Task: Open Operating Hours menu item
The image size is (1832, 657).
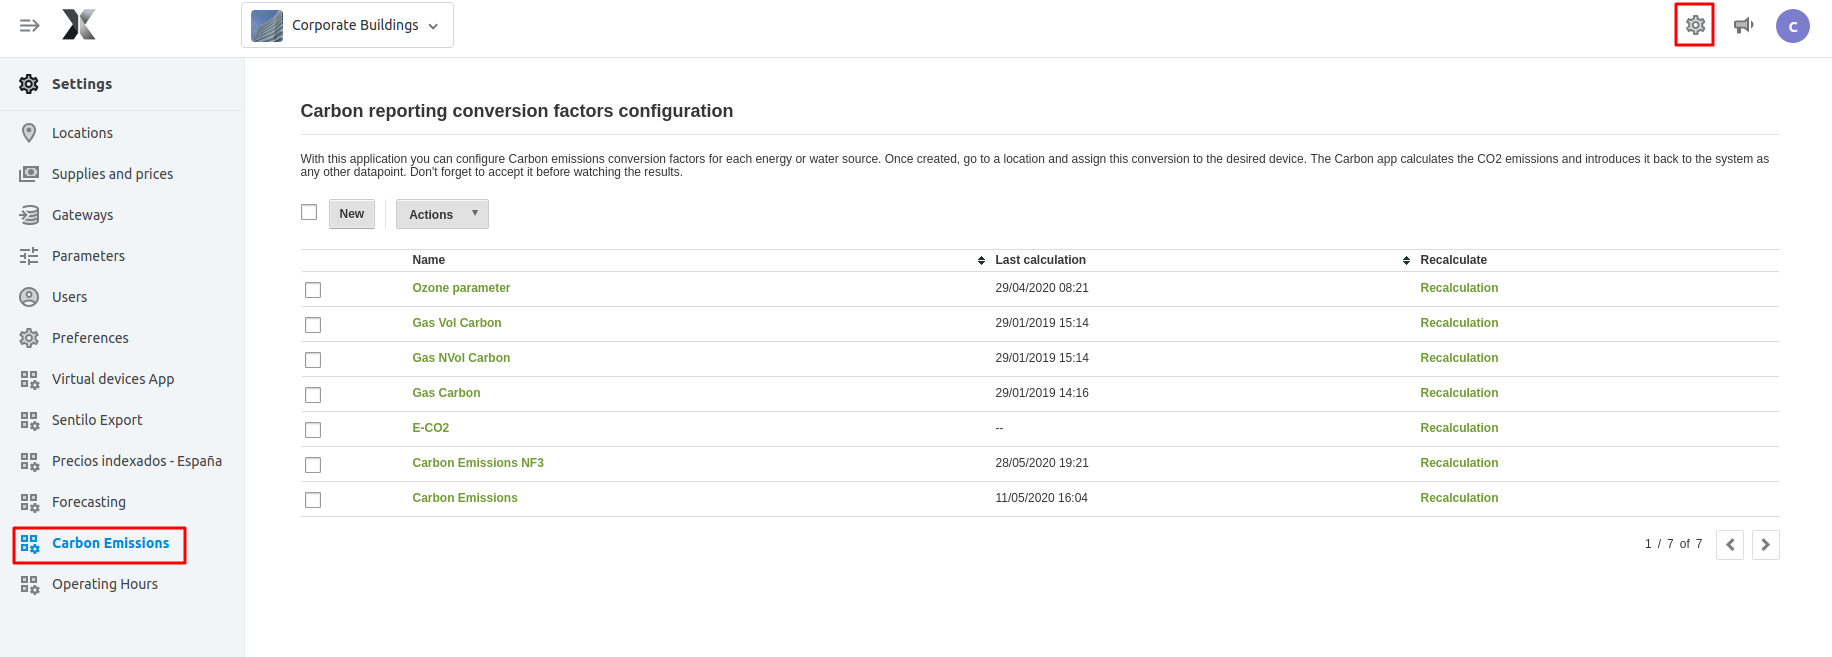Action: click(x=105, y=584)
